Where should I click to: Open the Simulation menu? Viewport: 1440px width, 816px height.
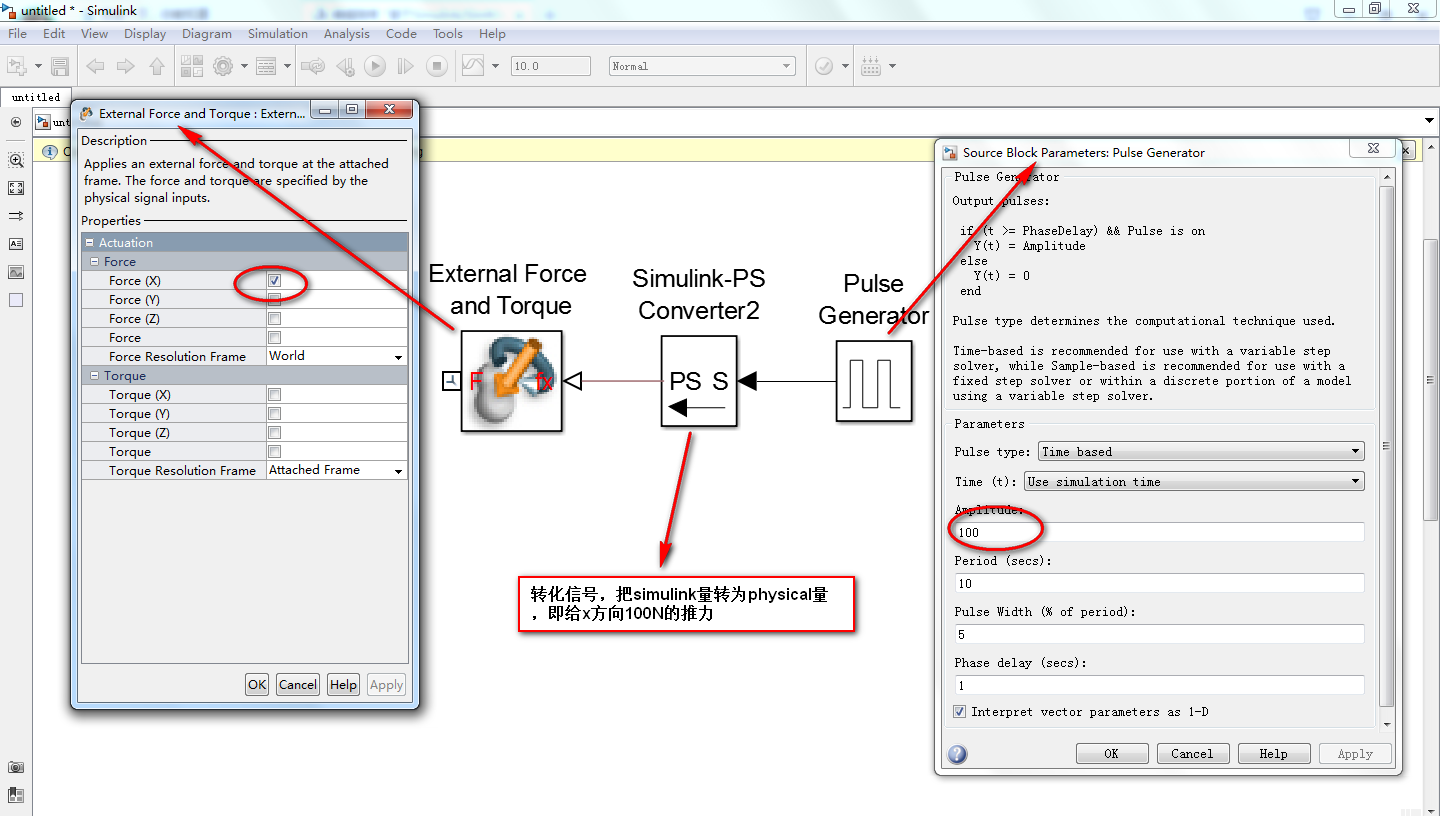[x=278, y=33]
